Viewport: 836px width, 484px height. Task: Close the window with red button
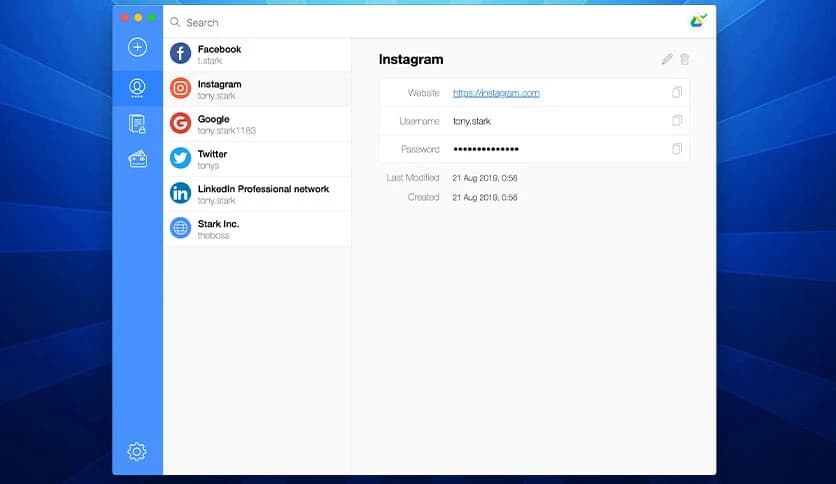point(124,18)
